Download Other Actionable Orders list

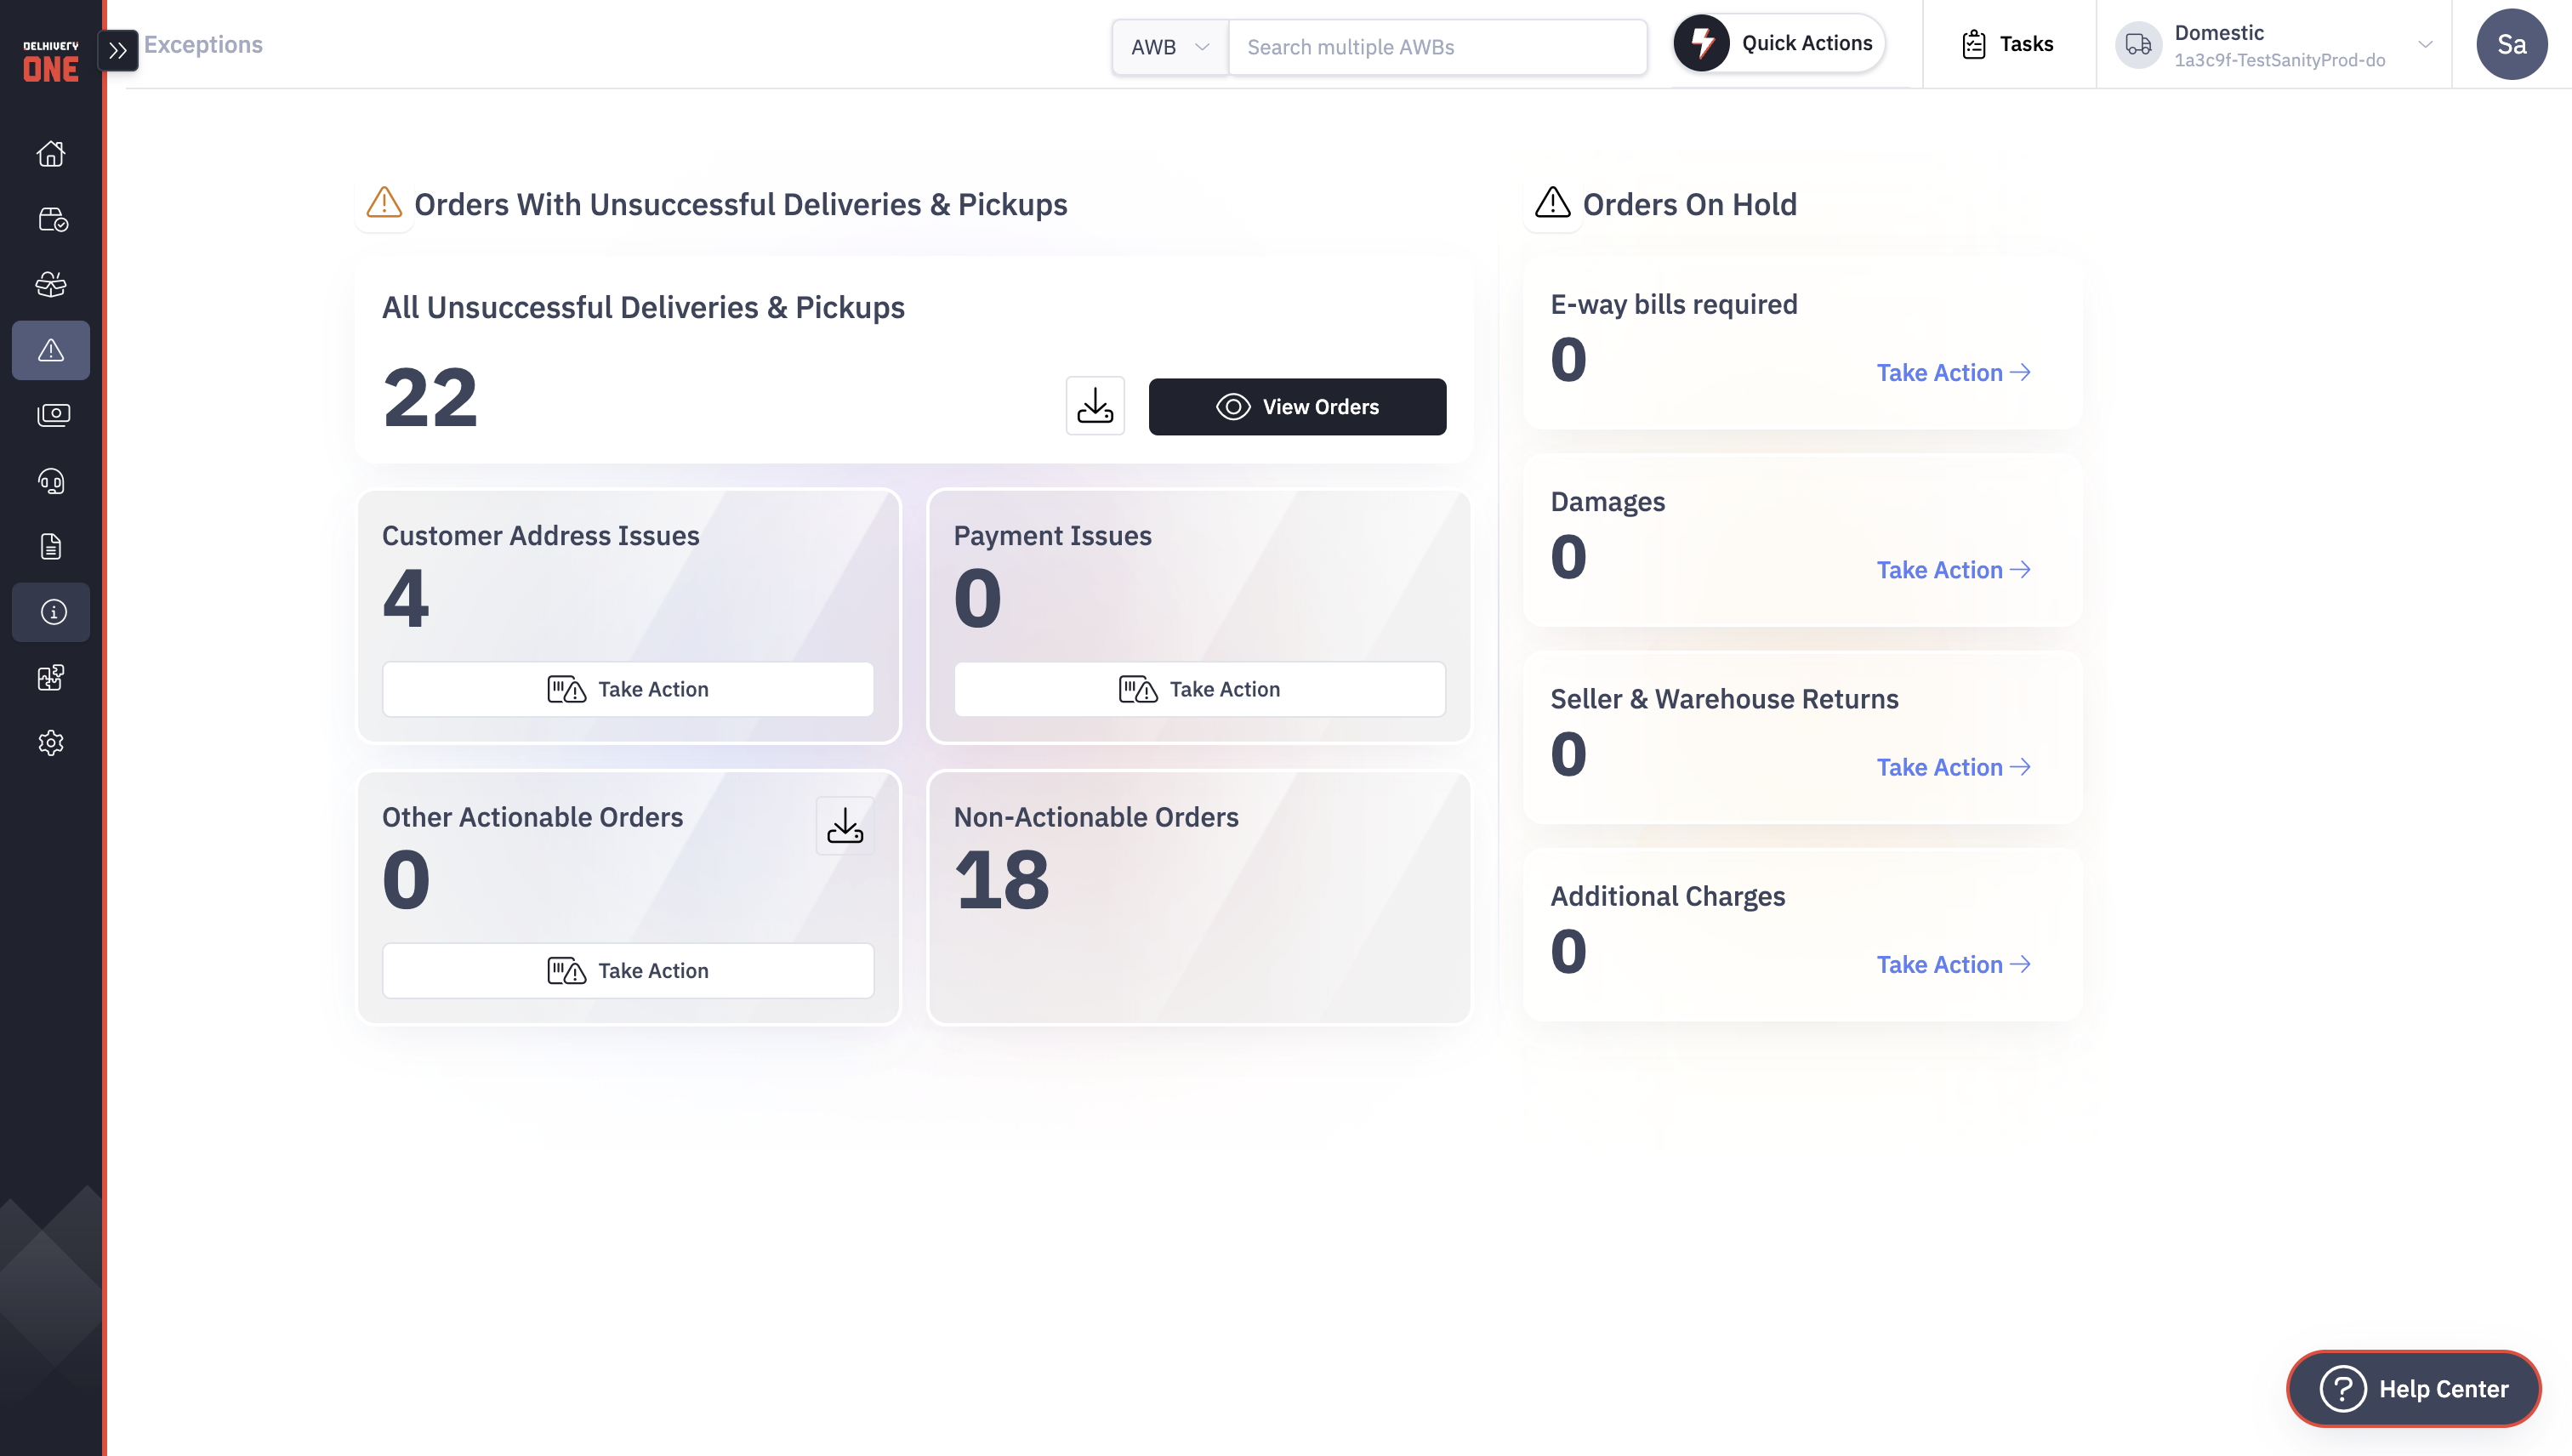coord(845,826)
